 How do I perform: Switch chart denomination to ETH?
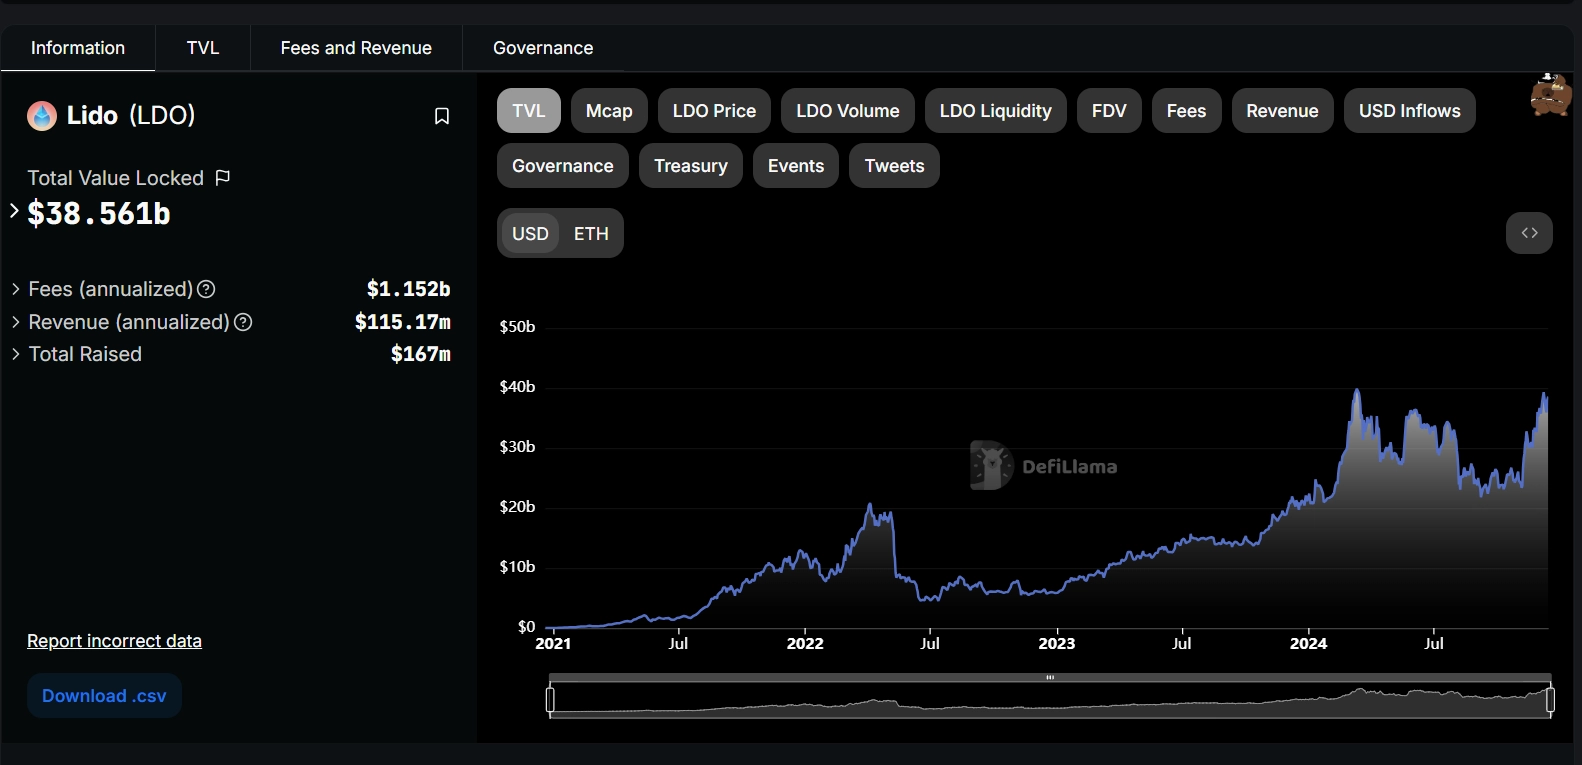tap(591, 233)
